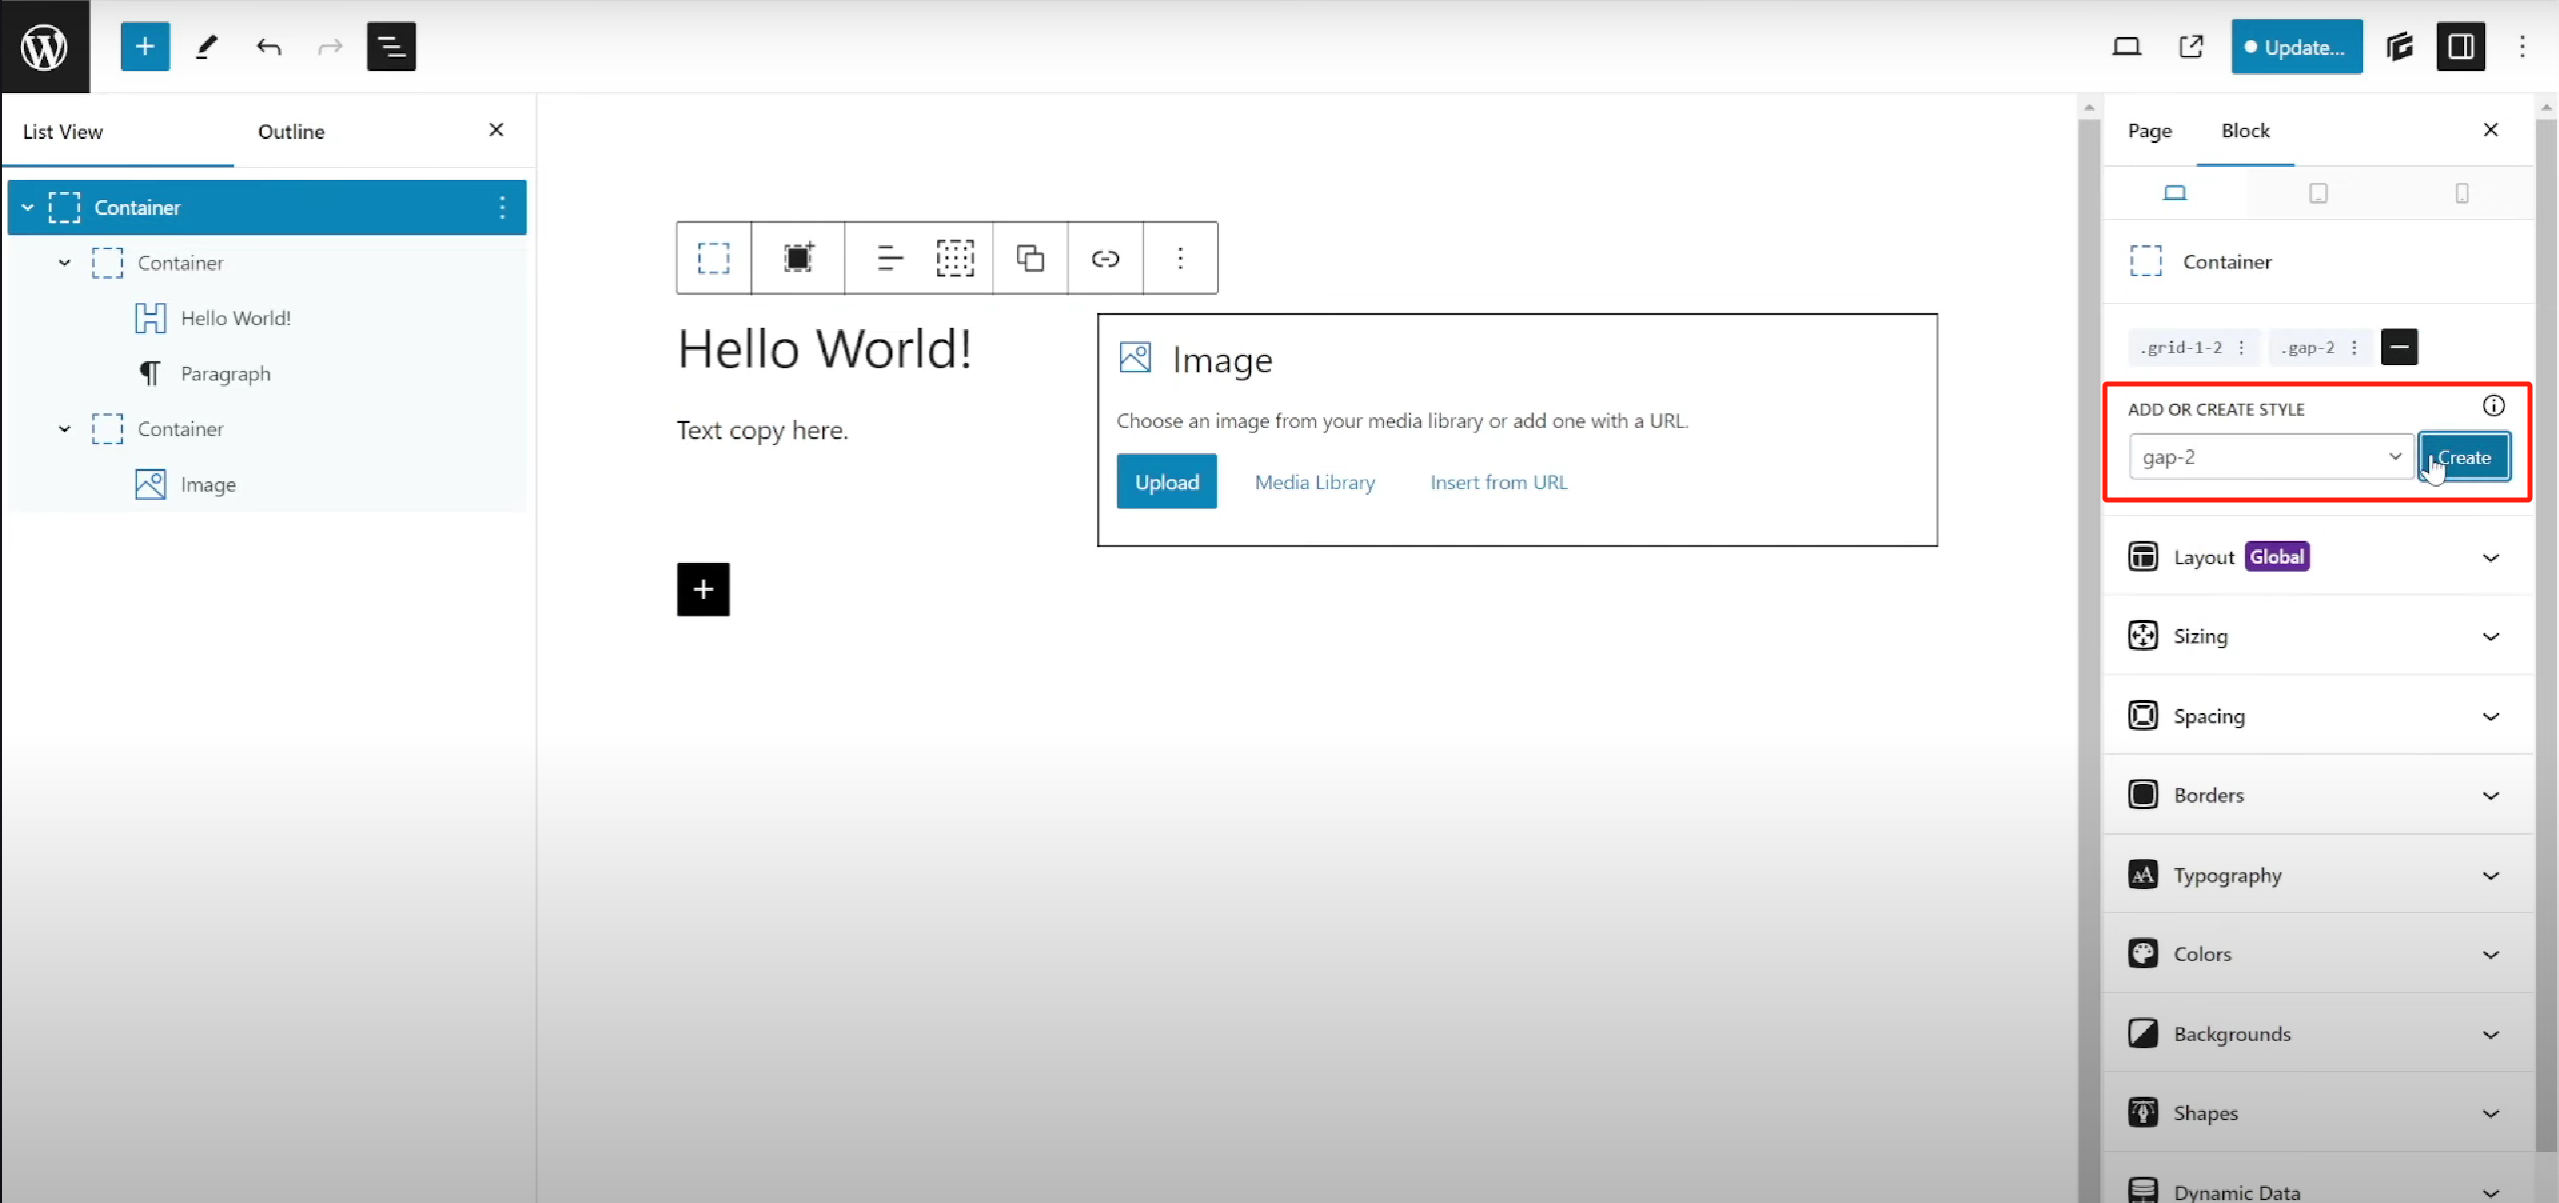Click the GenerateBlocks icon in top bar
2559x1203 pixels.
[x=2399, y=47]
